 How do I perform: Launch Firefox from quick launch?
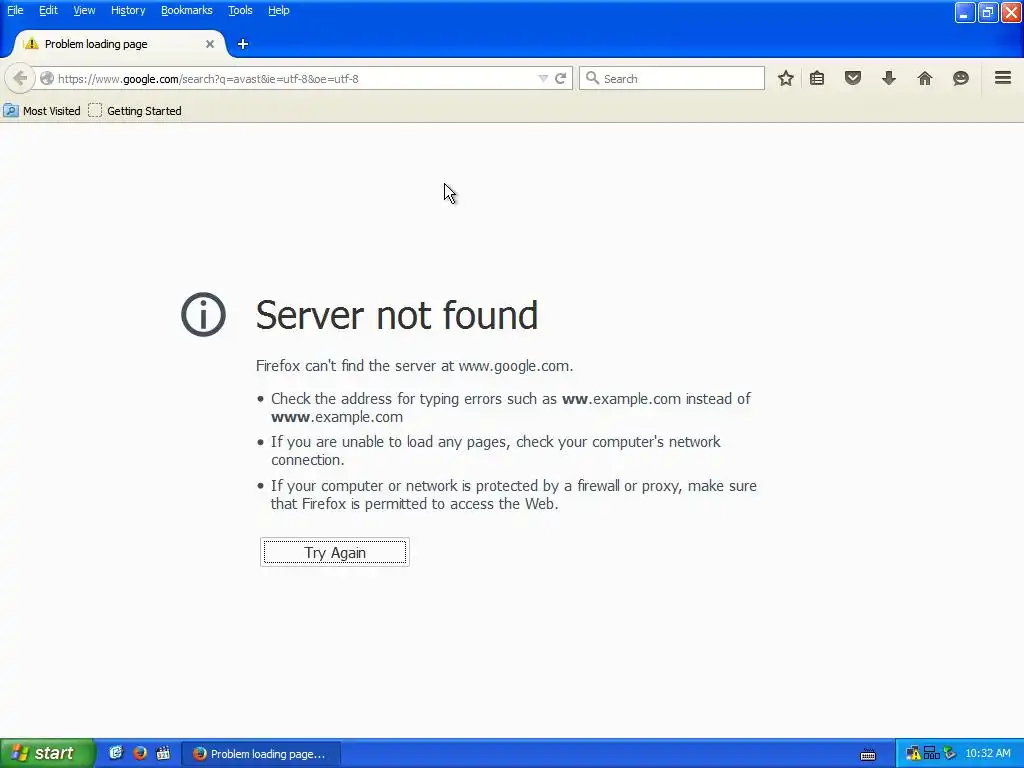(x=140, y=753)
